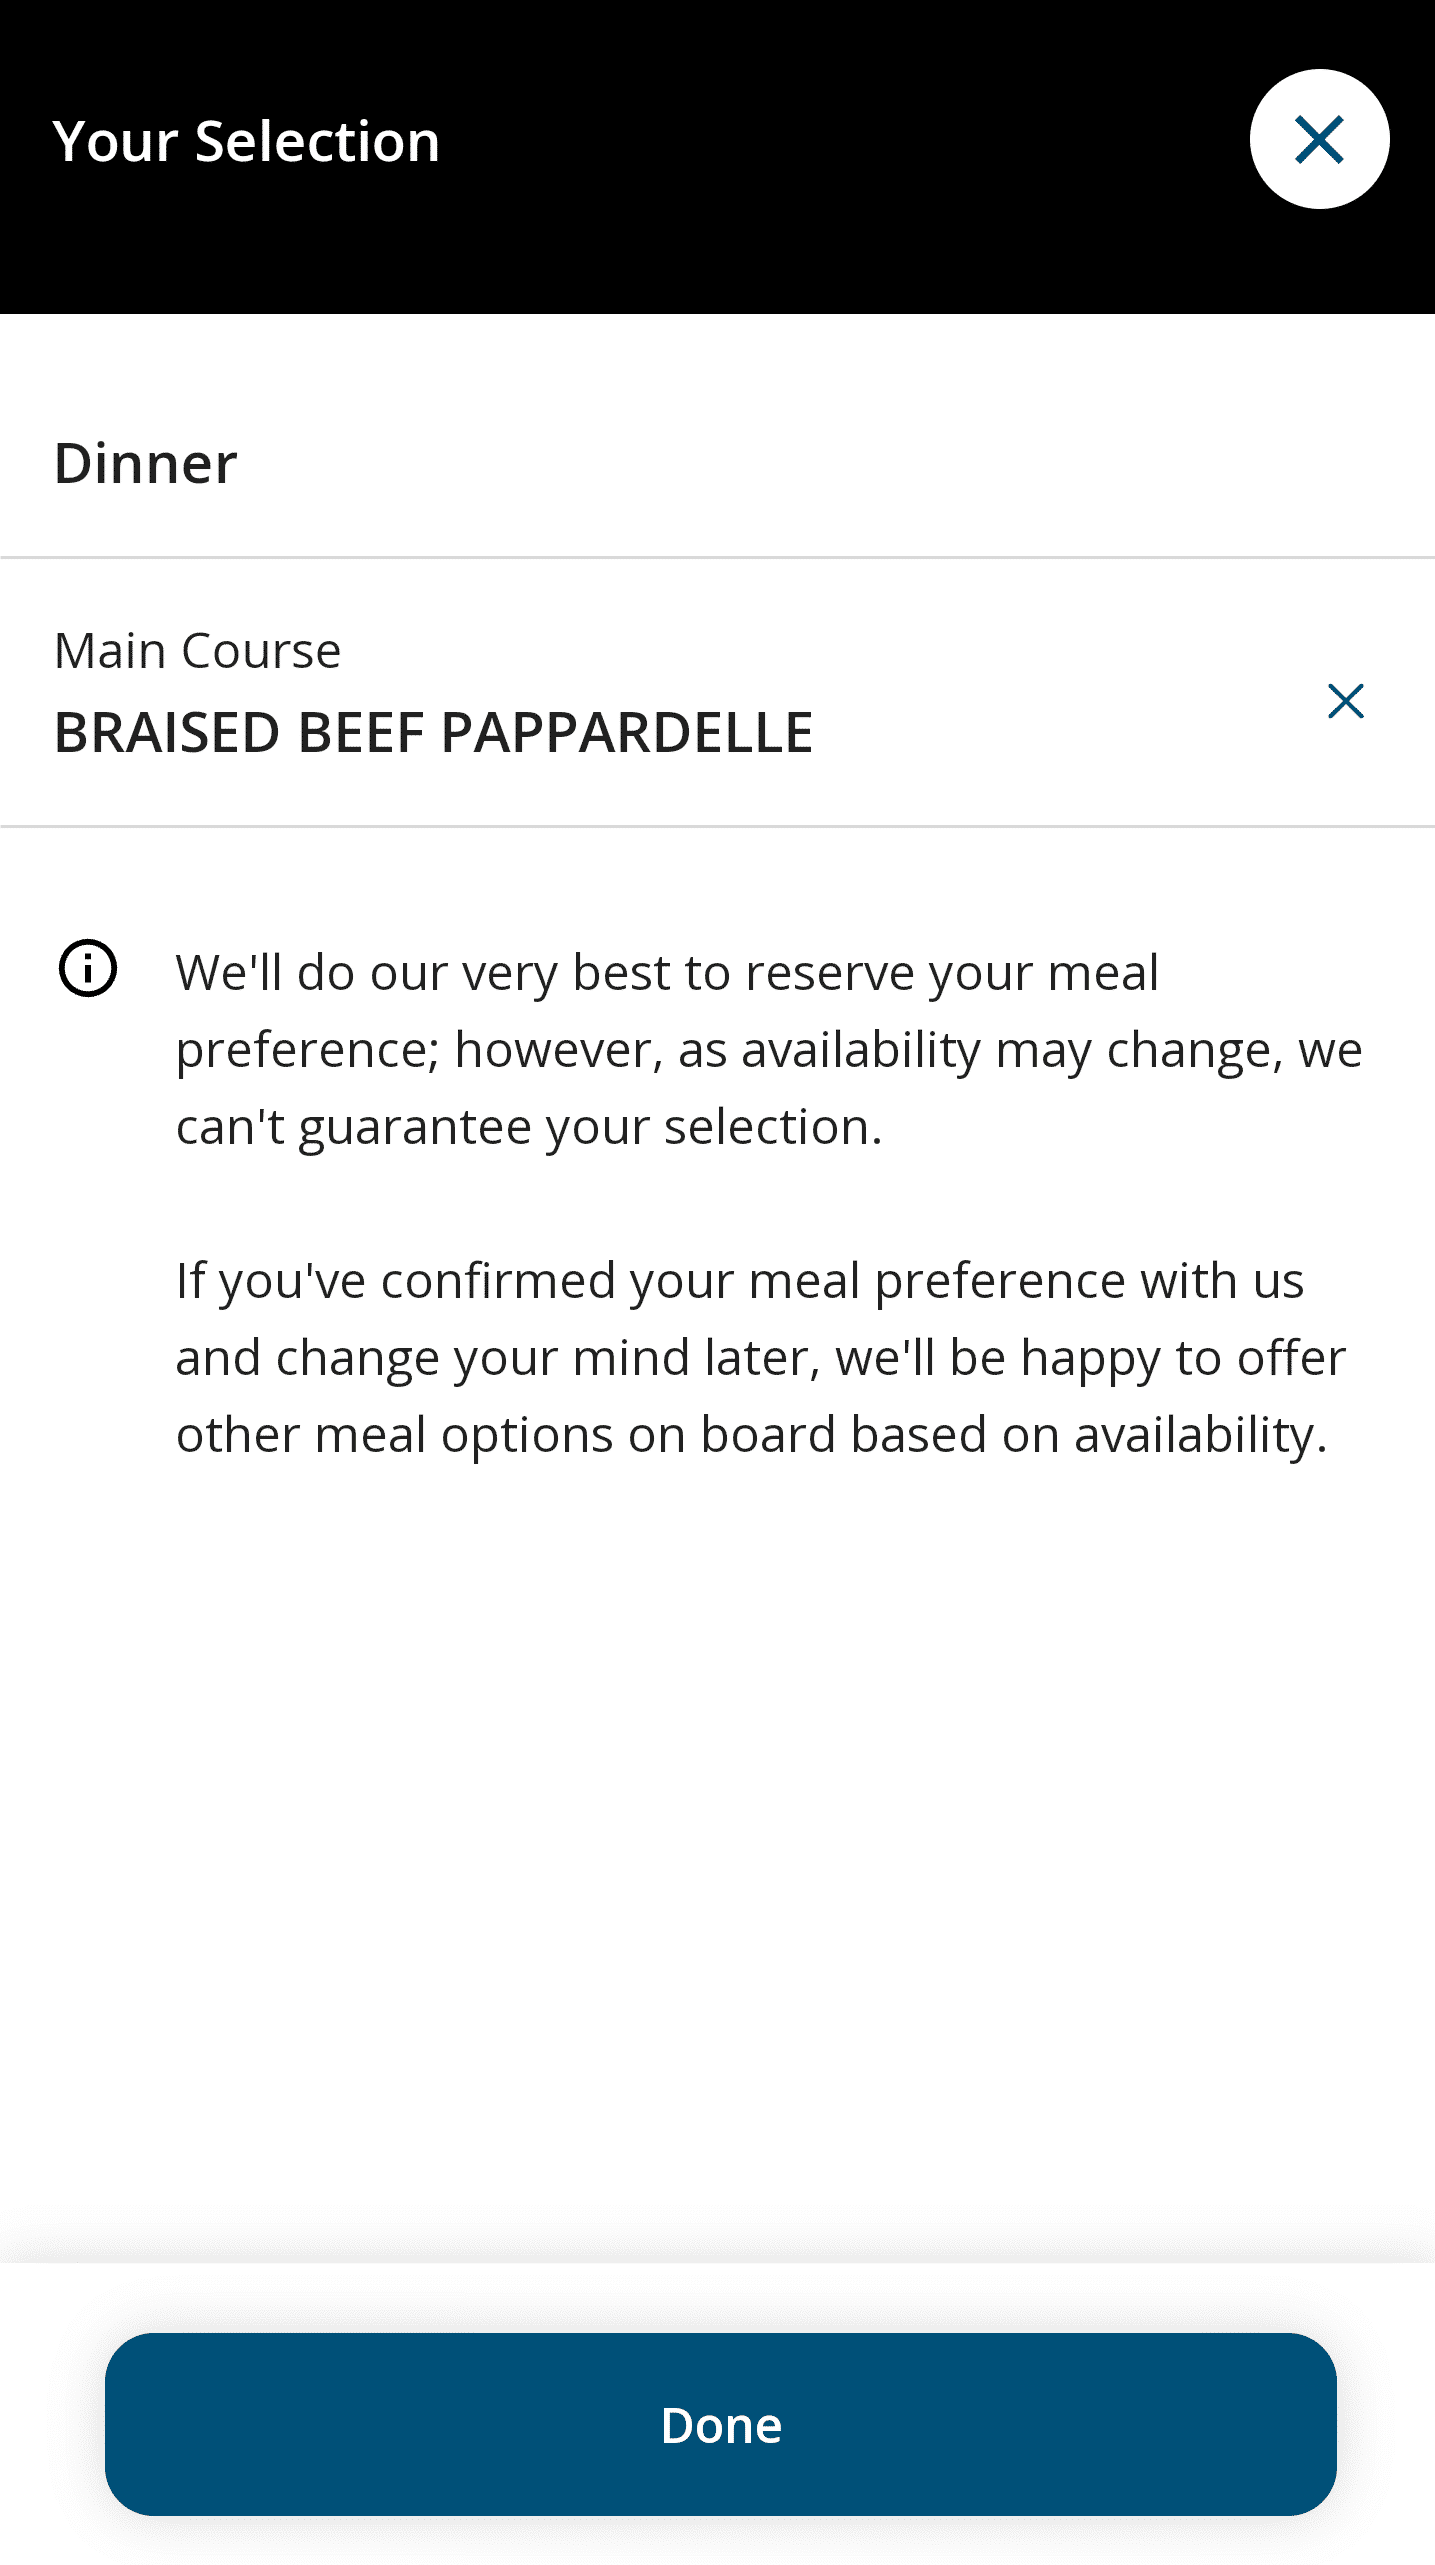Click the black header bar background

800,250
